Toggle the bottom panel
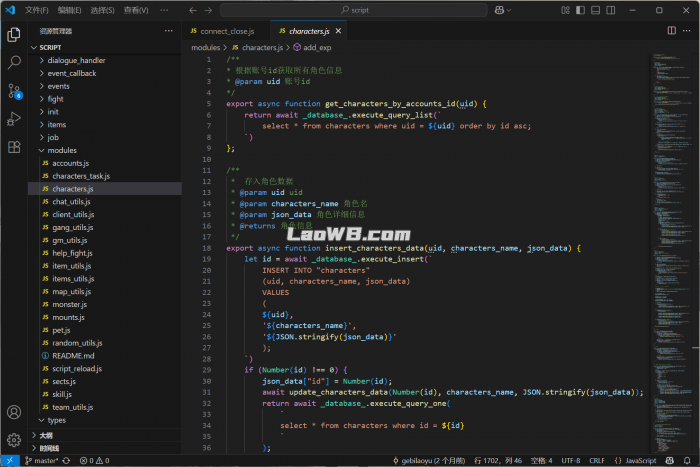Screen dimensions: 700x467 click(x=596, y=10)
